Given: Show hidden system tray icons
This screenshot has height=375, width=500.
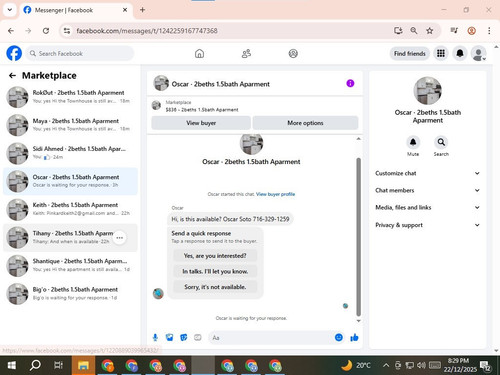Looking at the screenshot, I should [386, 365].
